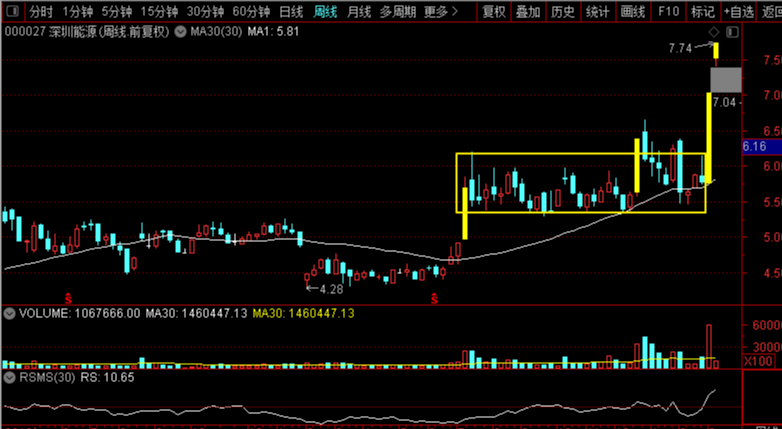Expand the RSMS(30) indicator settings arrow

click(x=9, y=378)
